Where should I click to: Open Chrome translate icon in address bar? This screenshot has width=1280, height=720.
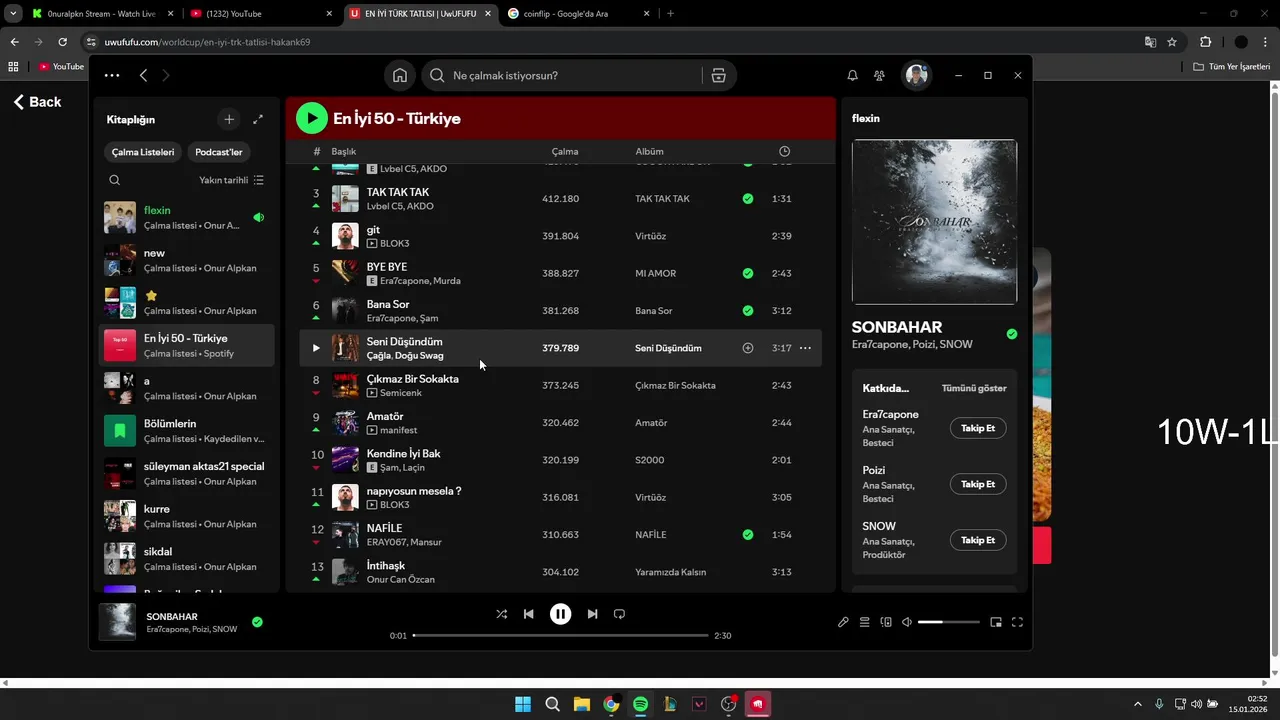(x=1150, y=42)
